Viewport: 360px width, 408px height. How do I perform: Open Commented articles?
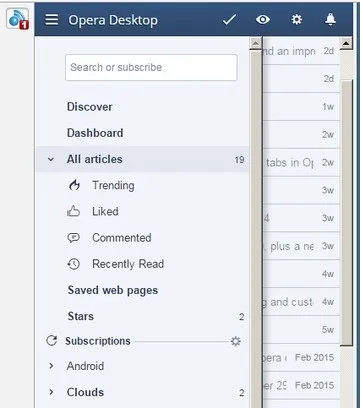tap(122, 238)
